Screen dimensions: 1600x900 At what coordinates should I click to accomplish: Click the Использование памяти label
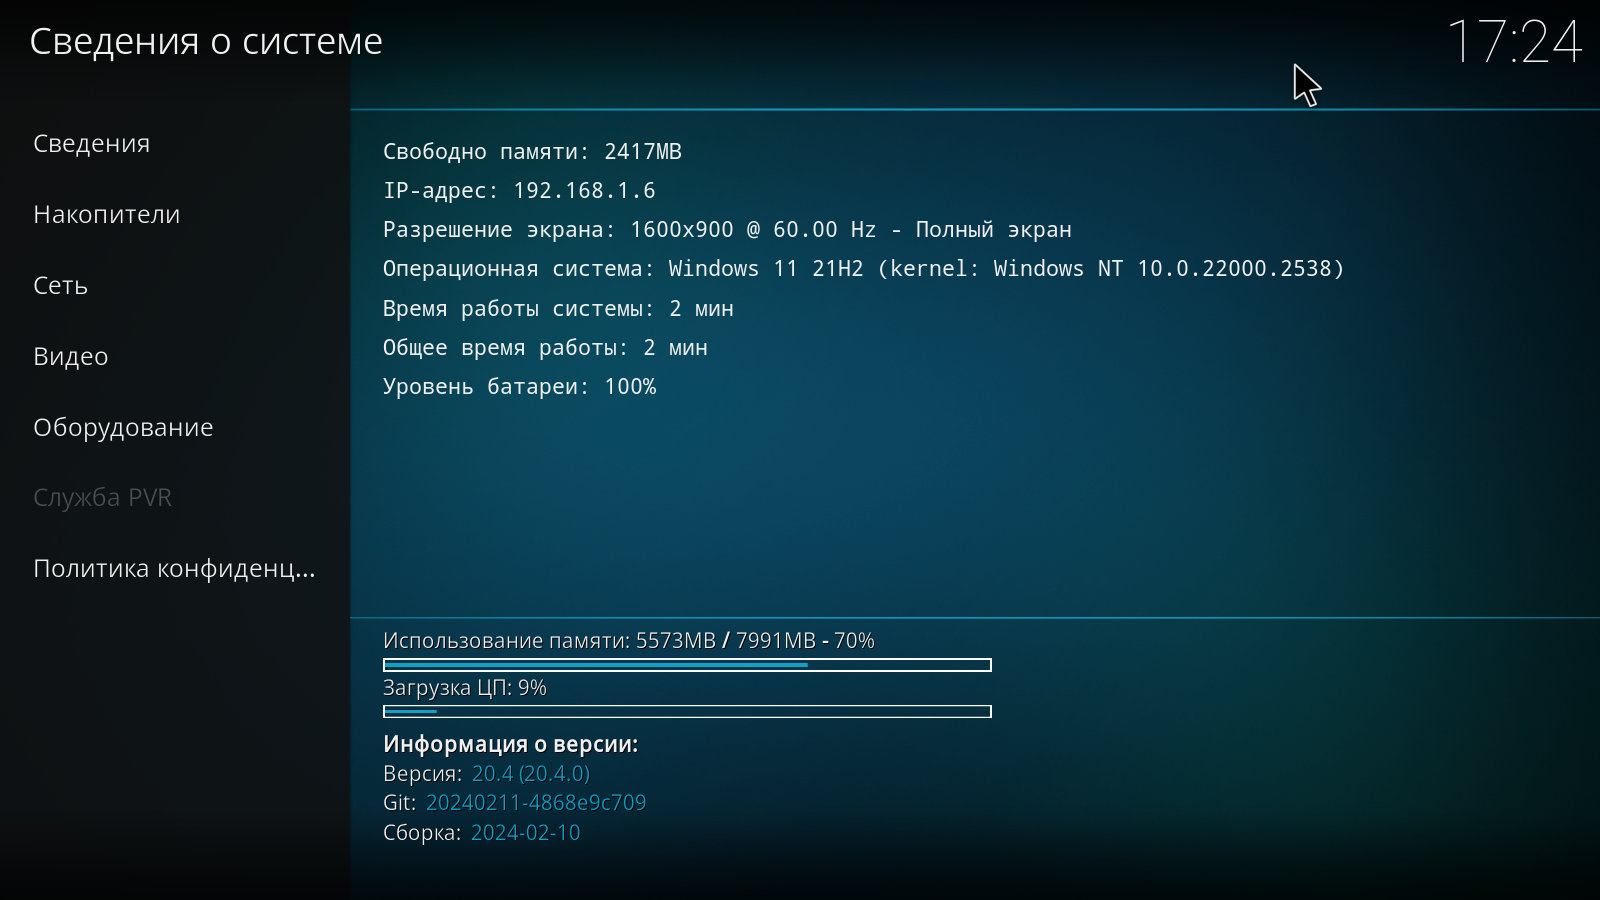[629, 640]
